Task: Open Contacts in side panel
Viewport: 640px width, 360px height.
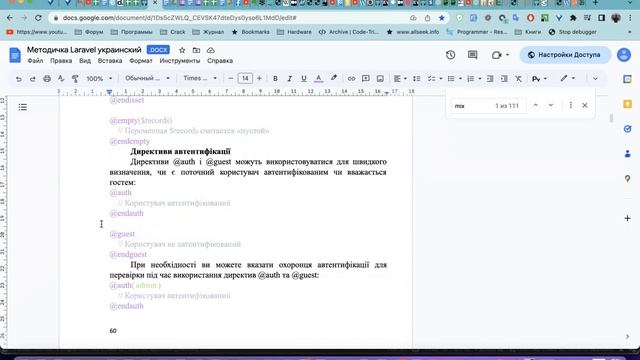Action: 628,154
